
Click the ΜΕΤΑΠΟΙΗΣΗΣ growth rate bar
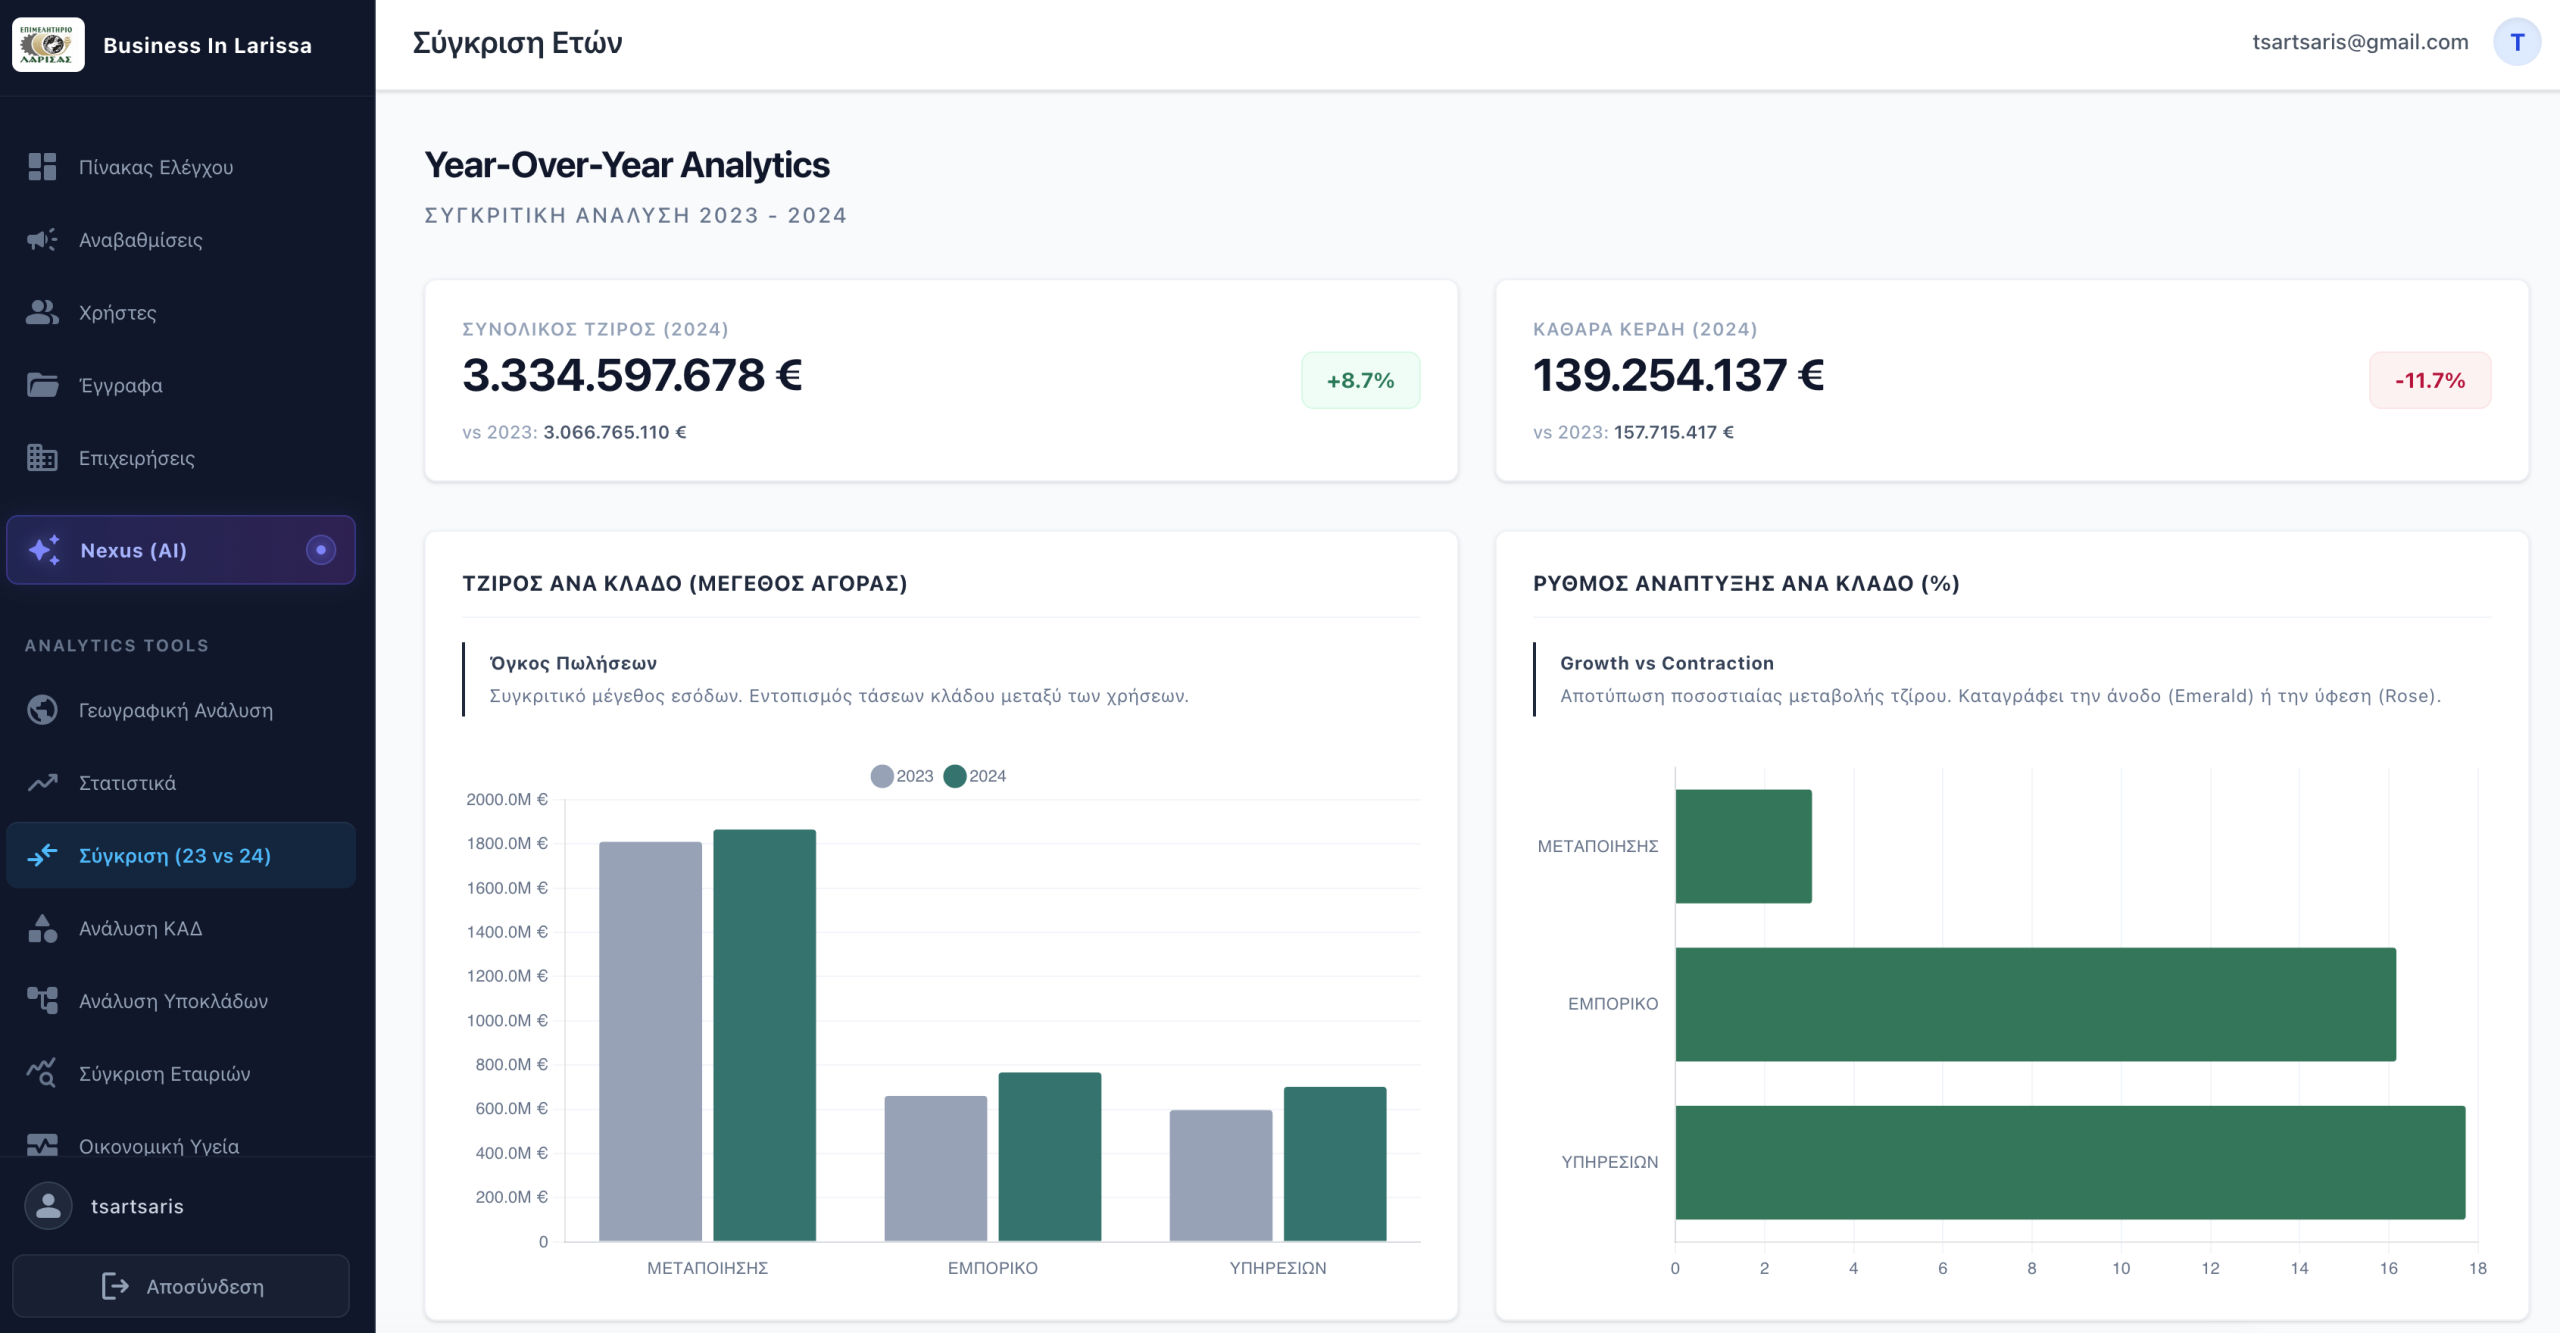tap(1744, 846)
